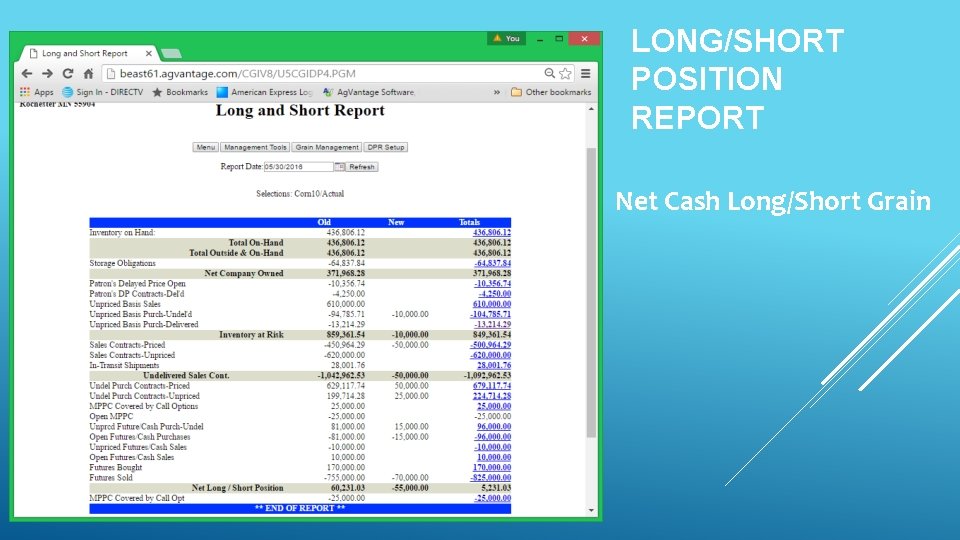This screenshot has width=960, height=540.
Task: Open the Patron's Delayed Price Open total link
Action: pyautogui.click(x=493, y=283)
